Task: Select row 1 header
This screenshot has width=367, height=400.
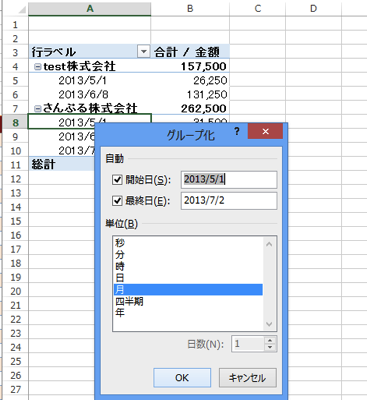Action: pos(15,24)
